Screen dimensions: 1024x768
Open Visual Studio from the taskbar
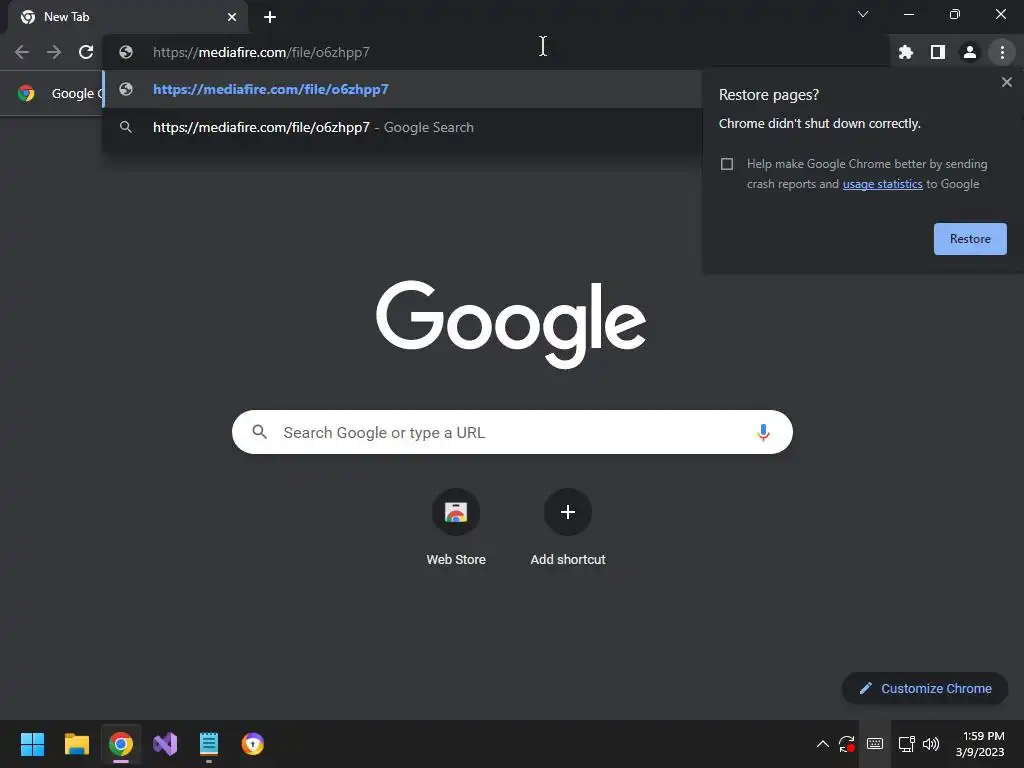click(165, 744)
